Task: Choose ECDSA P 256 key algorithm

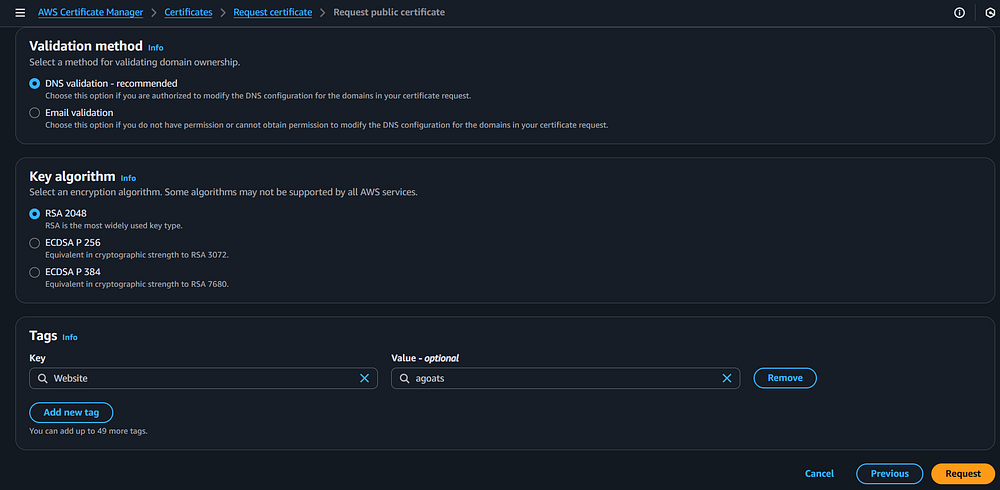Action: coord(35,243)
